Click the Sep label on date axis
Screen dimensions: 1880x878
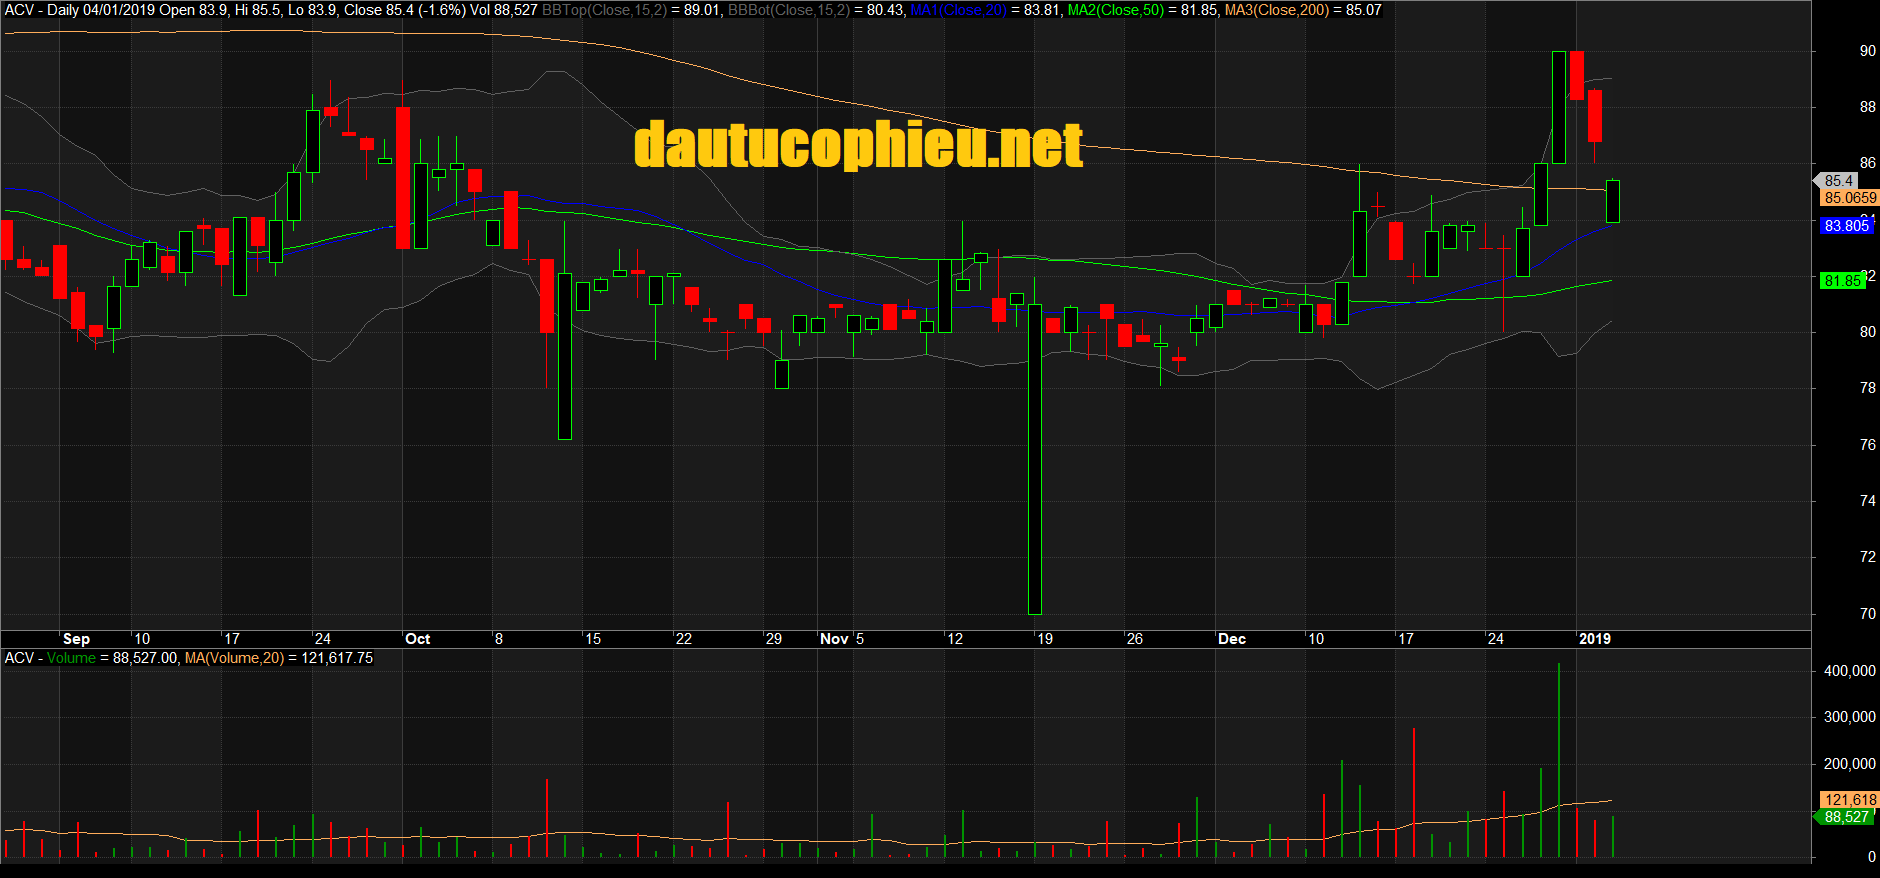pos(76,639)
